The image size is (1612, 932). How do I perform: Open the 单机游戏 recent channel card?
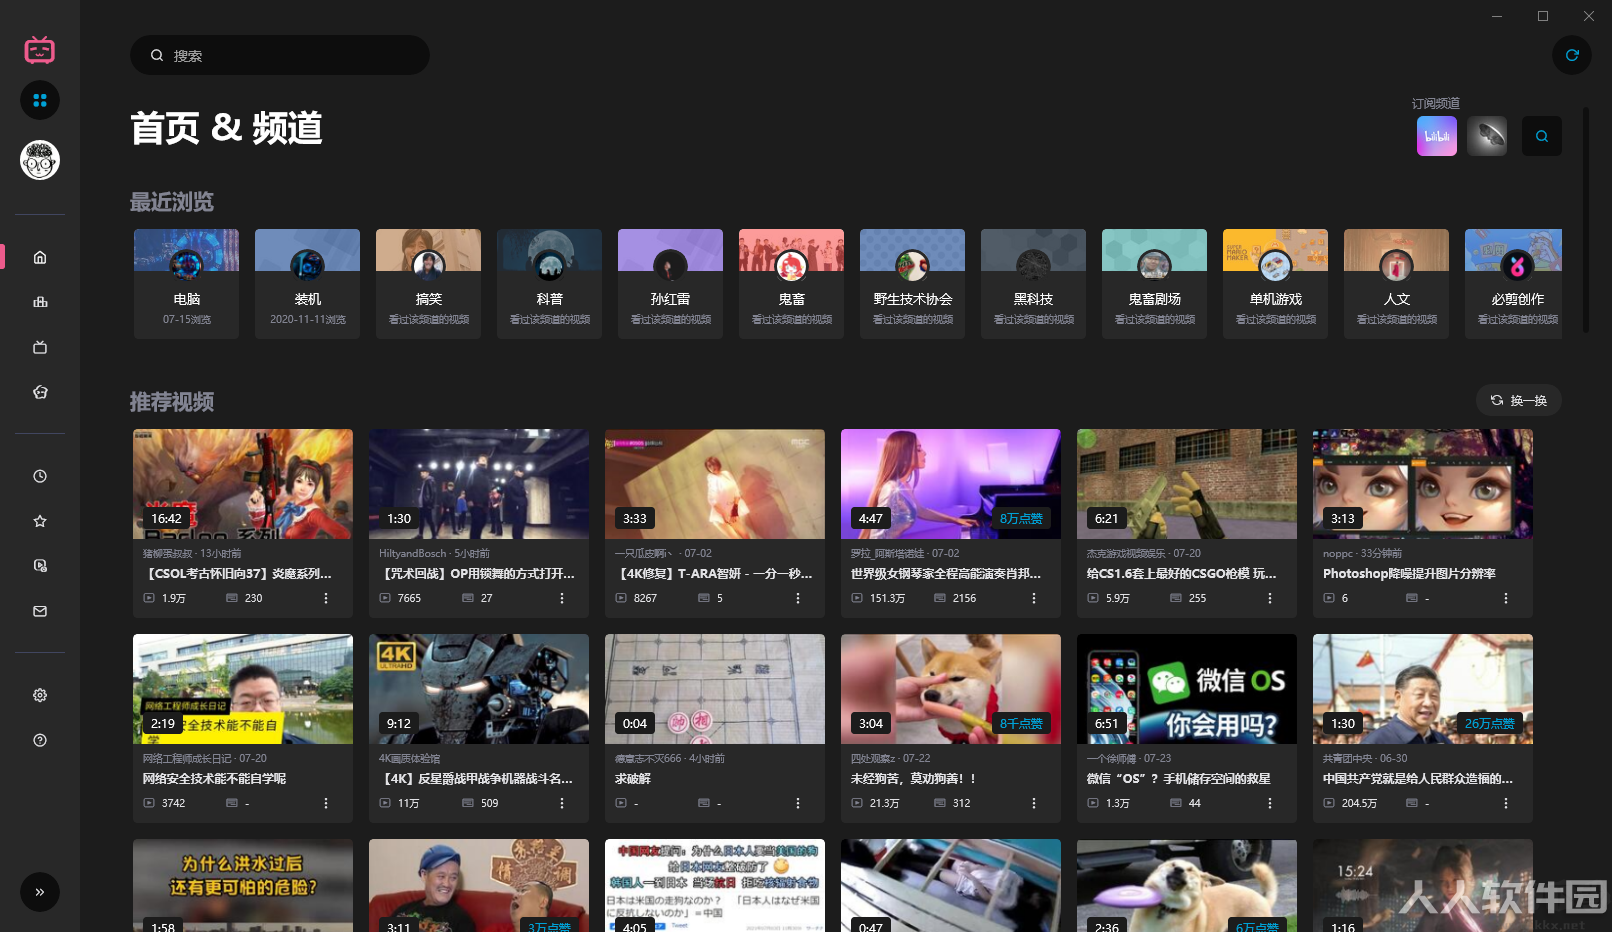point(1275,284)
